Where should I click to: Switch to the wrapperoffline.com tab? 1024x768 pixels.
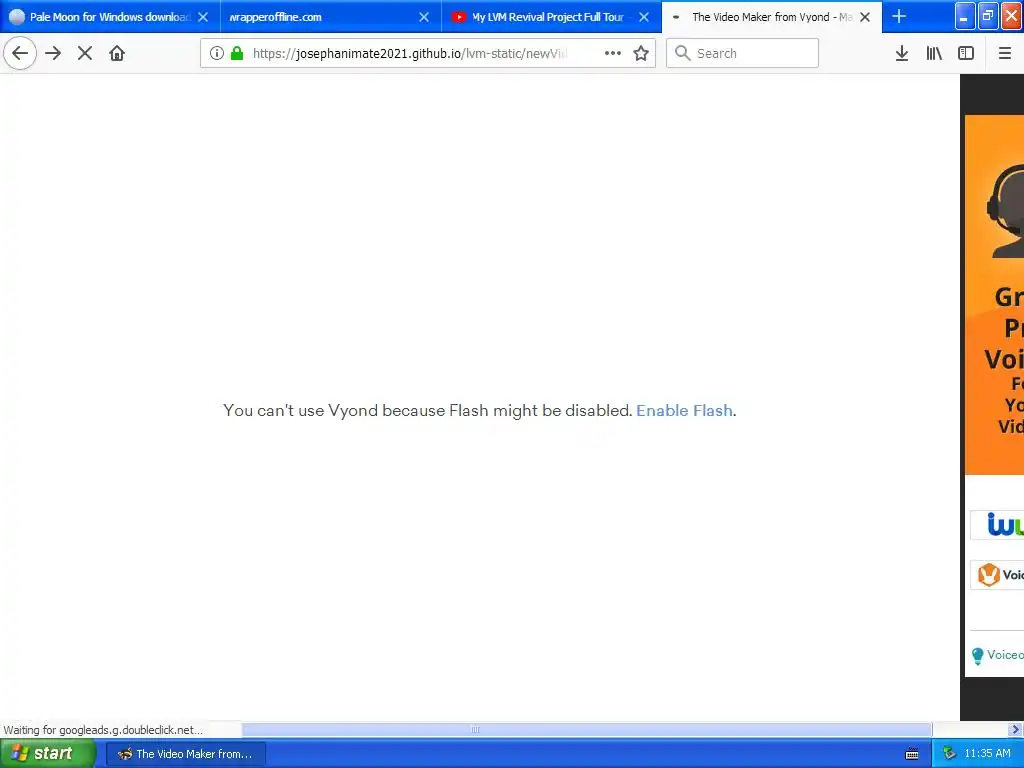tap(331, 17)
